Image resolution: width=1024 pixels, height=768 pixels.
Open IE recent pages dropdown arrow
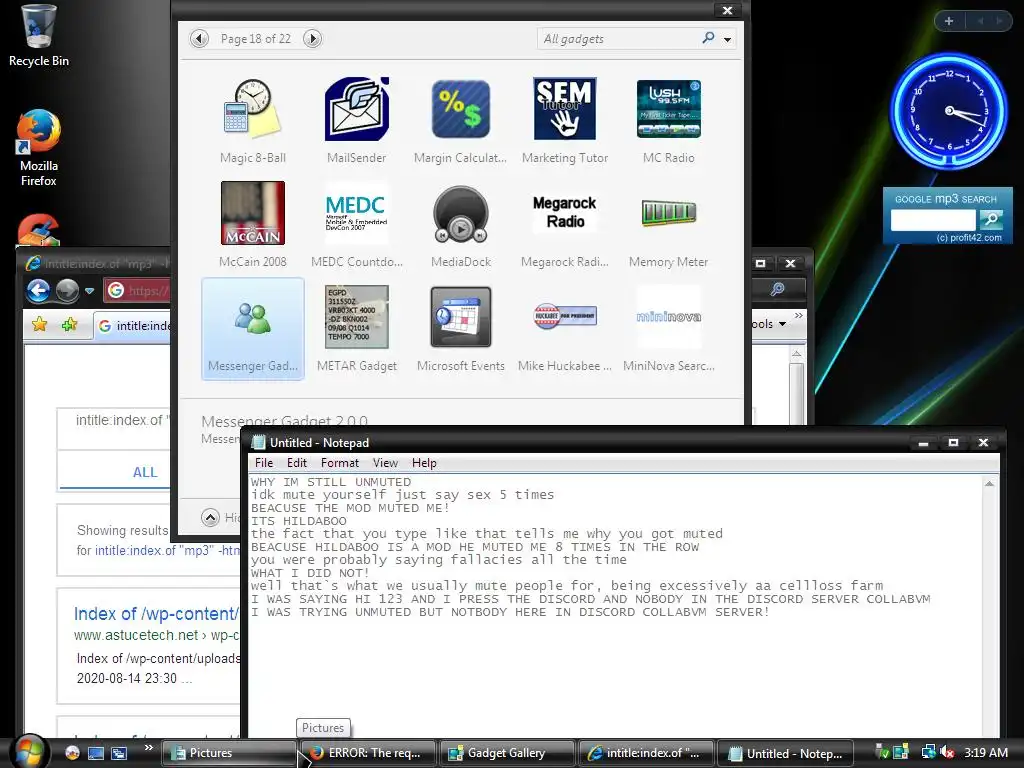tap(89, 291)
